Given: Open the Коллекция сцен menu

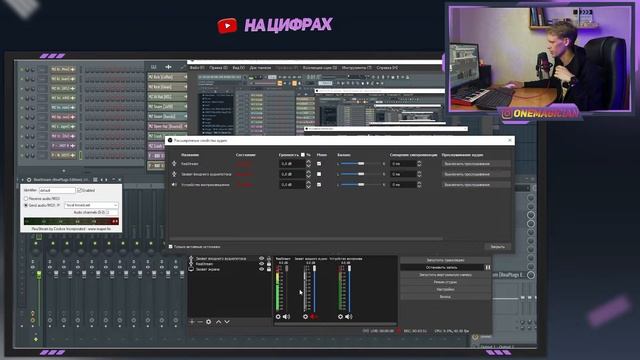Looking at the screenshot, I should [320, 68].
